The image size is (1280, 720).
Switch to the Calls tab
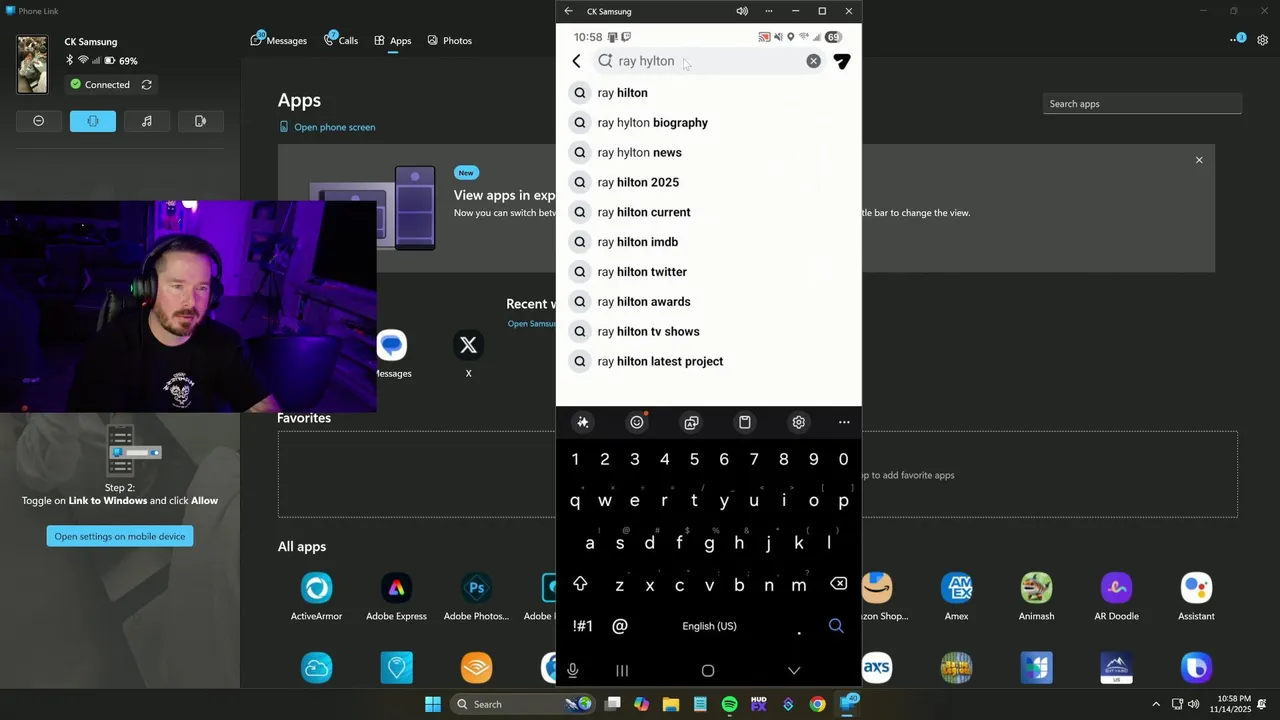340,41
